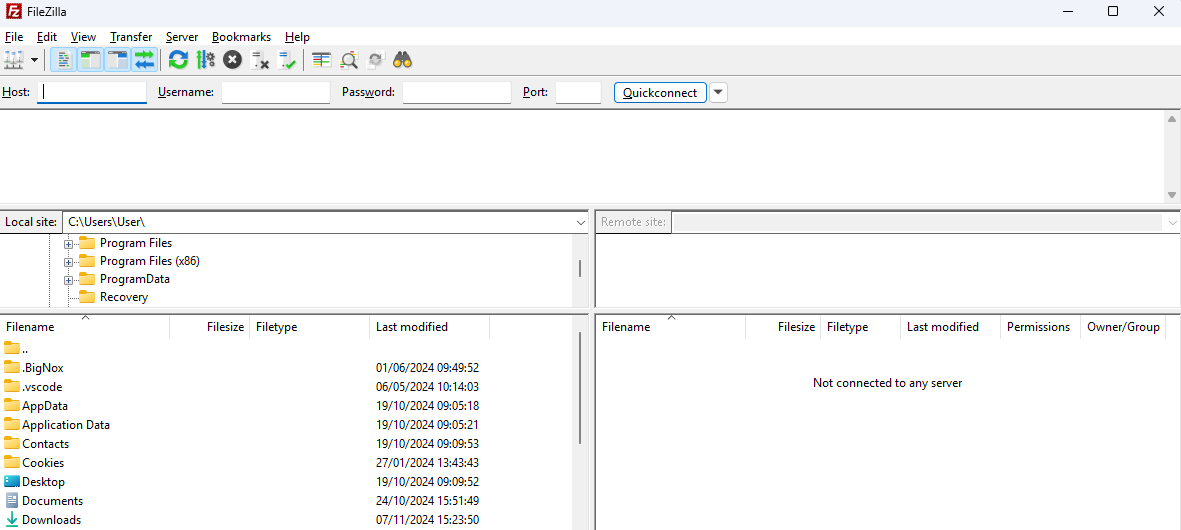Open the File menu
The width and height of the screenshot is (1181, 530).
click(x=14, y=37)
